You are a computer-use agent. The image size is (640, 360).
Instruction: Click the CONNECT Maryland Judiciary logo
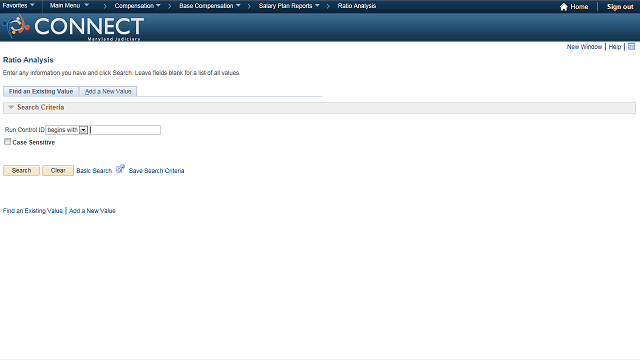73,27
